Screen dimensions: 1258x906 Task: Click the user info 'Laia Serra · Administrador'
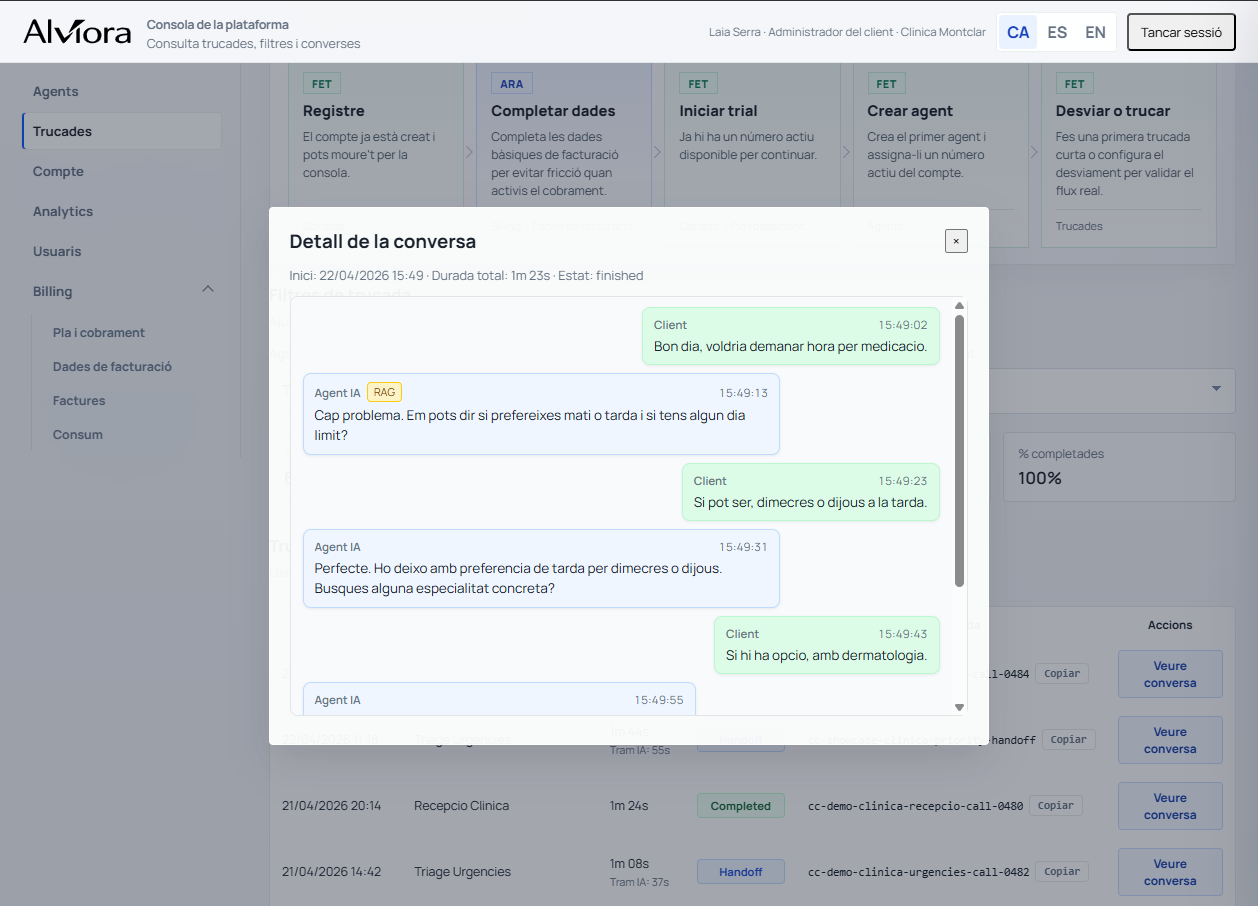847,32
